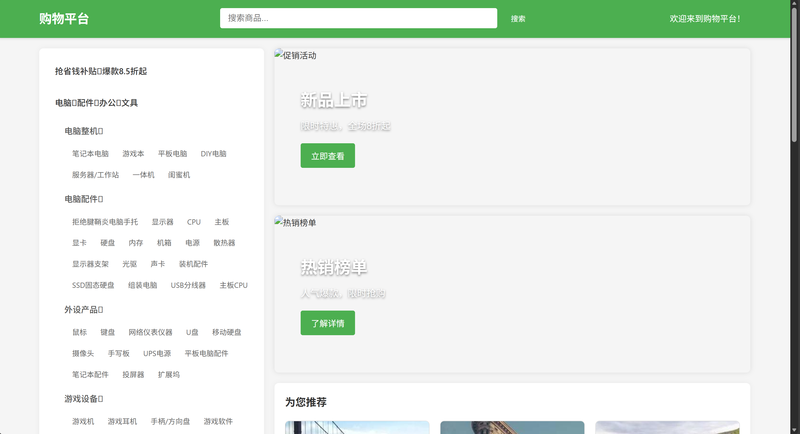Go to the USB分线器 category
This screenshot has height=434, width=800.
pos(188,285)
